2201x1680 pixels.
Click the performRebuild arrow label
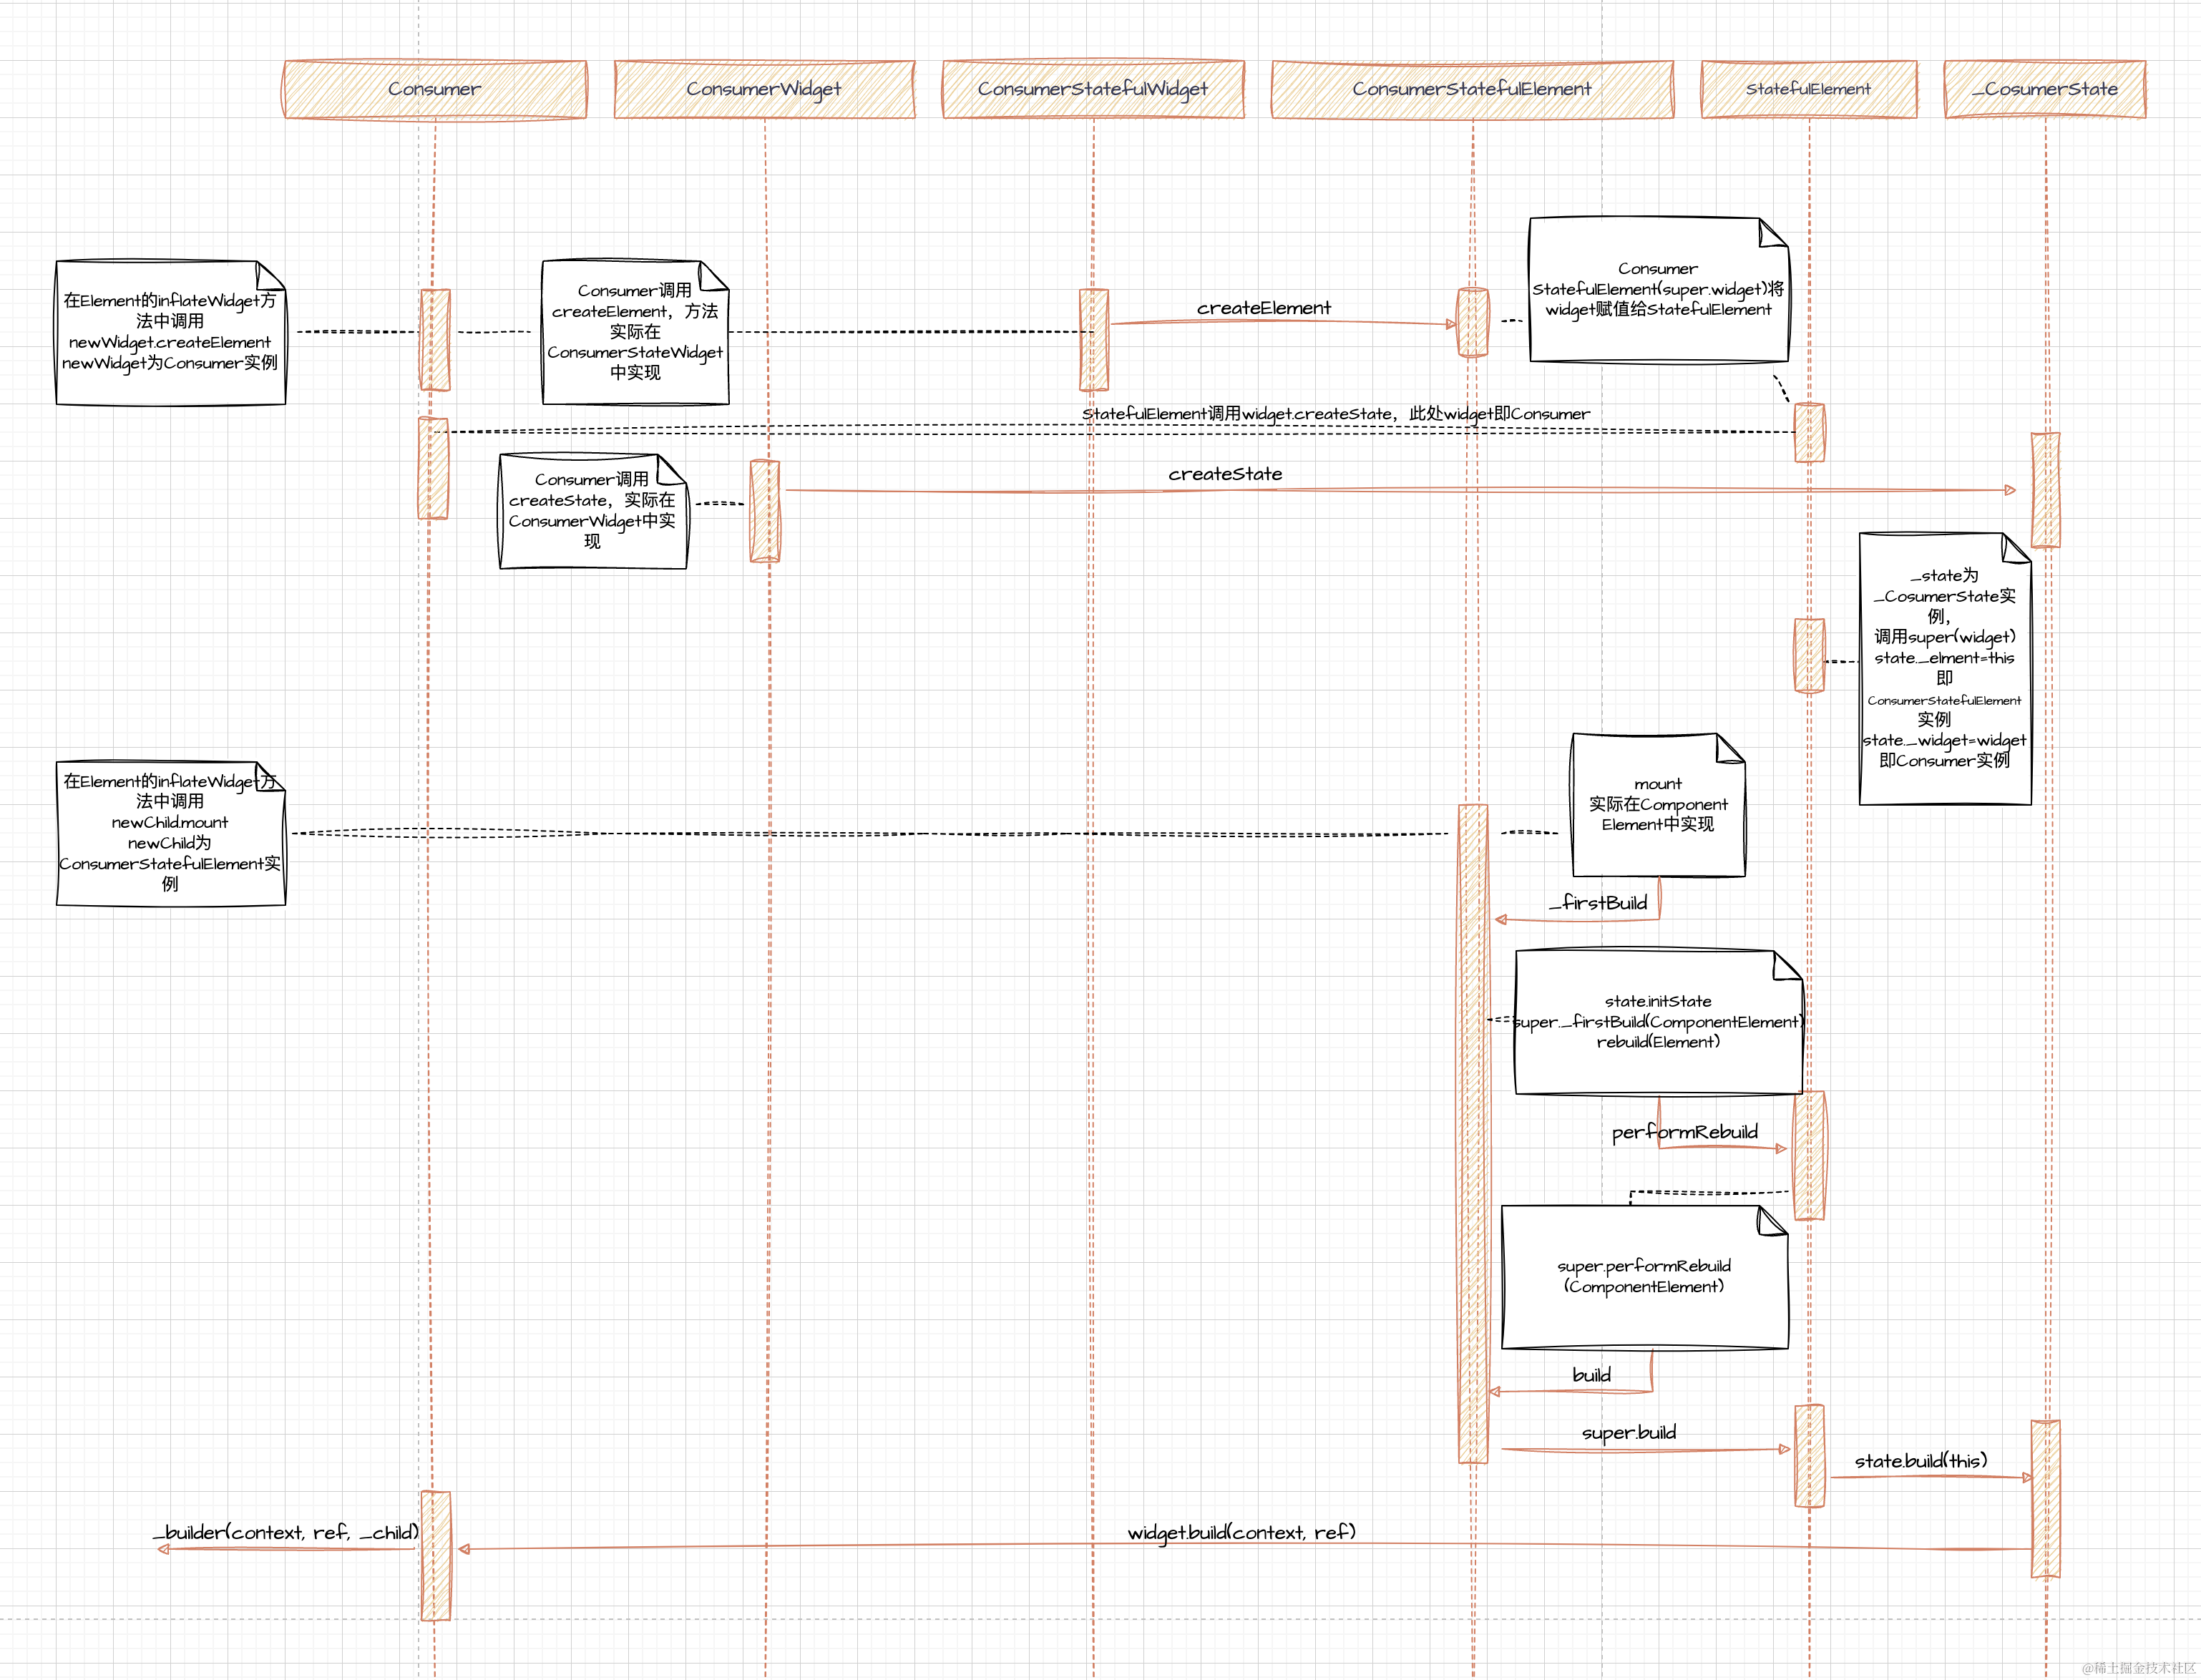pos(1684,1132)
